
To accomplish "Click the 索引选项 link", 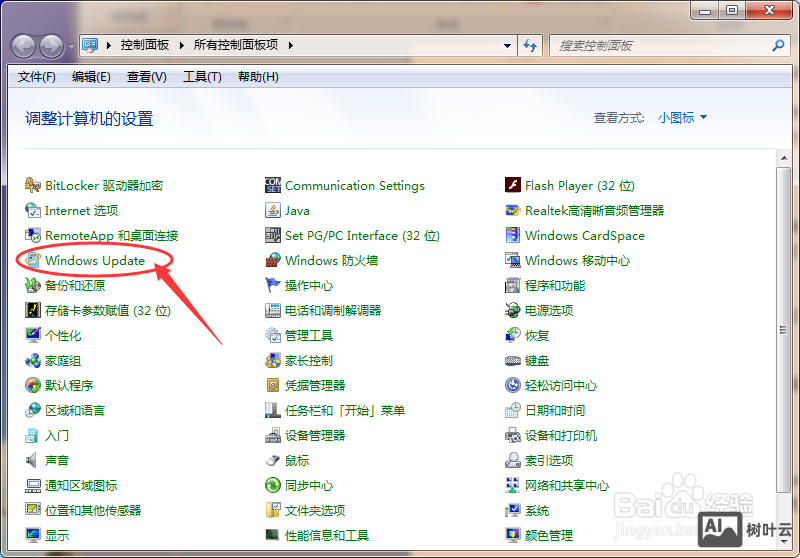I will point(549,461).
